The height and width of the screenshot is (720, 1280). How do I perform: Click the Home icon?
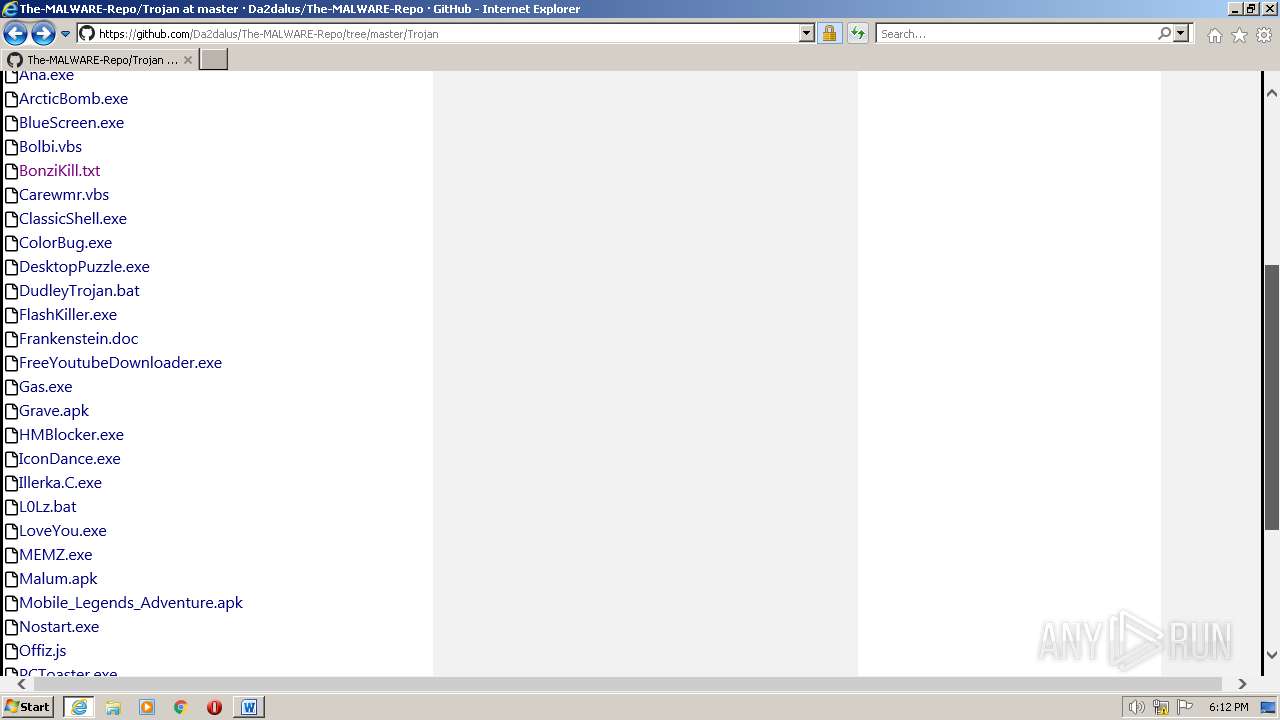click(x=1214, y=35)
